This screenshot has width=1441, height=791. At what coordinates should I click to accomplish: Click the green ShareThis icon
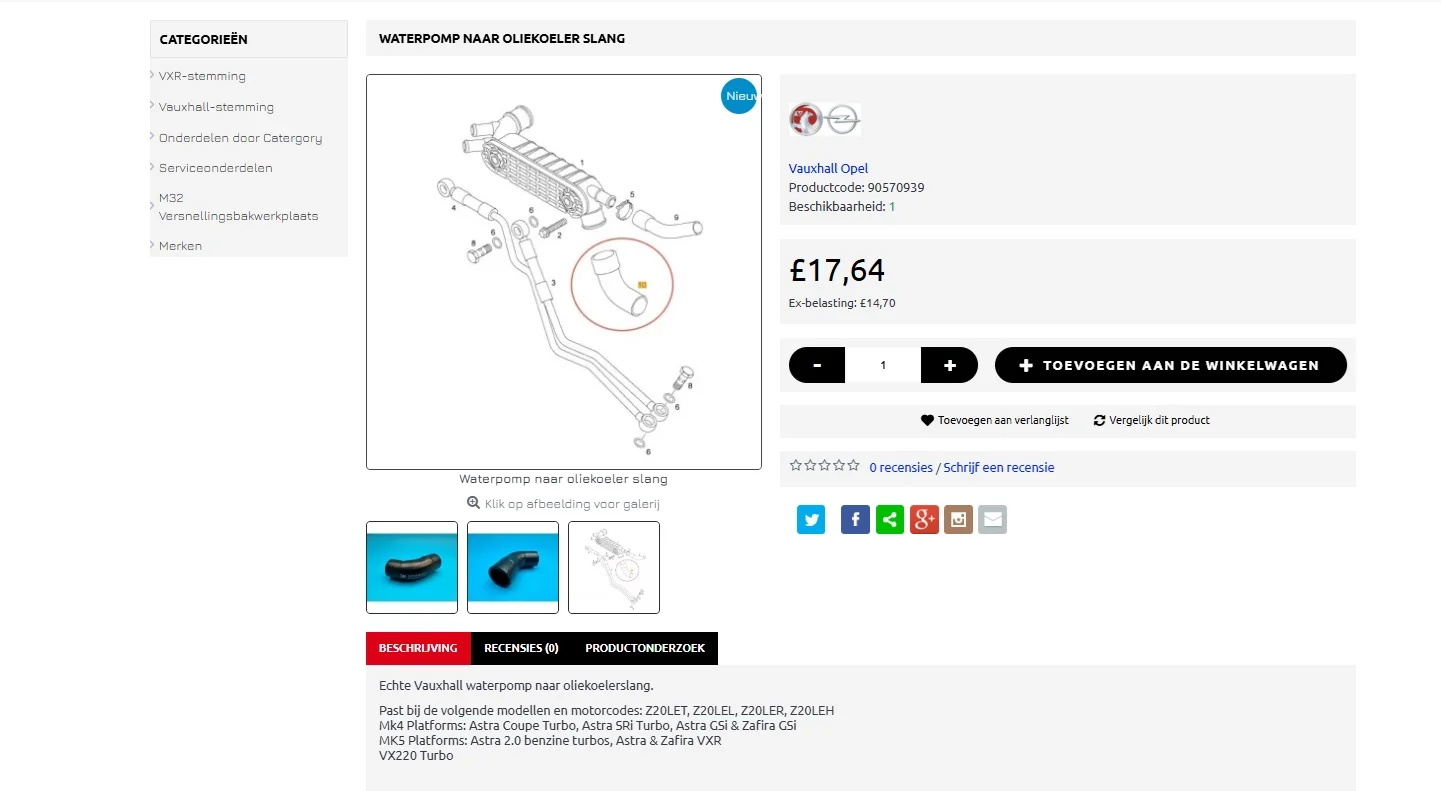click(890, 520)
